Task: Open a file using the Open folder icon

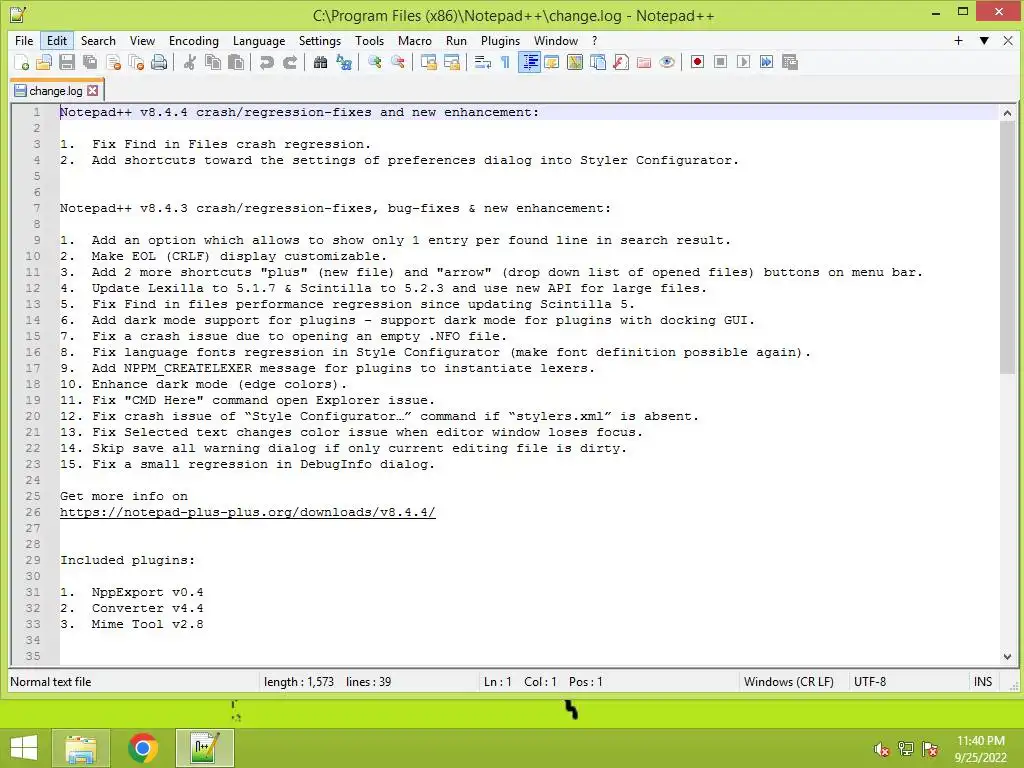Action: 44,62
